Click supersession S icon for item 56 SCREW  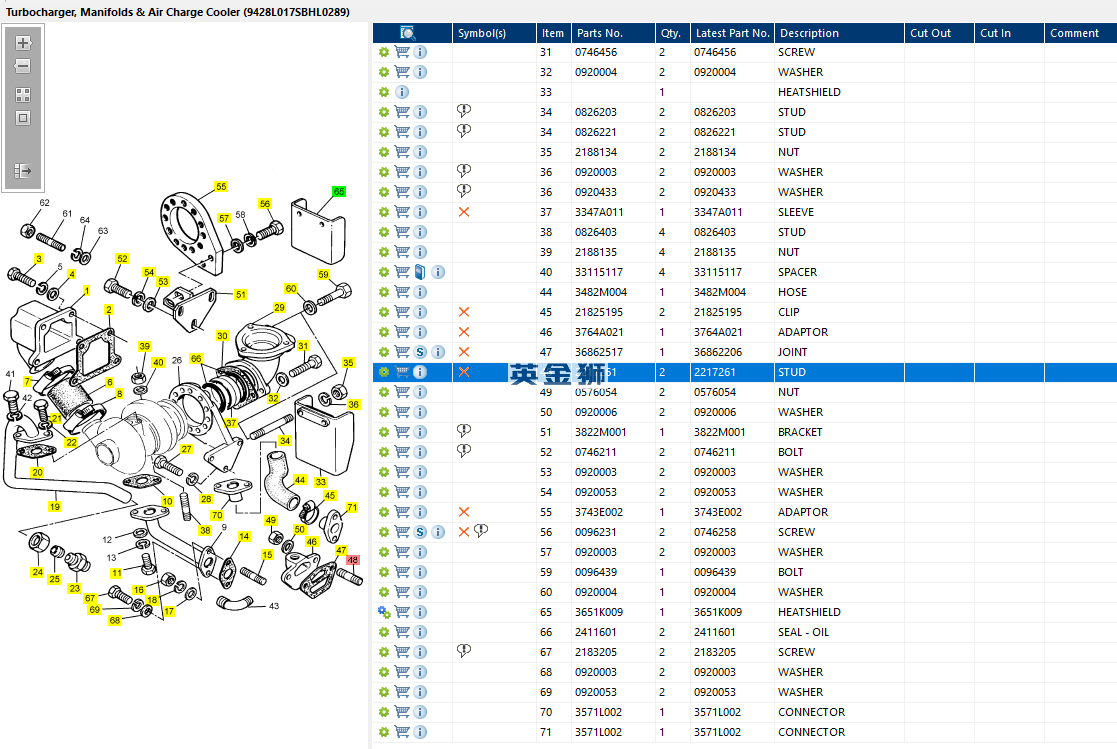click(x=420, y=532)
